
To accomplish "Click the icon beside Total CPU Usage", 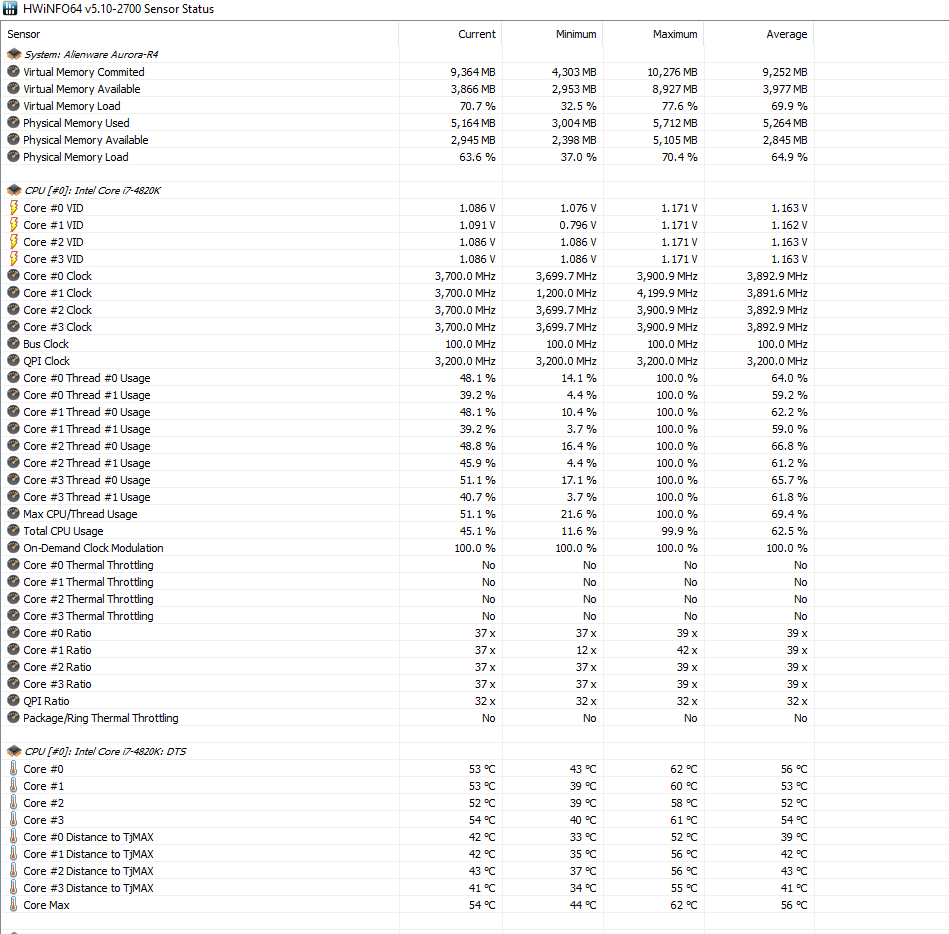I will point(13,531).
